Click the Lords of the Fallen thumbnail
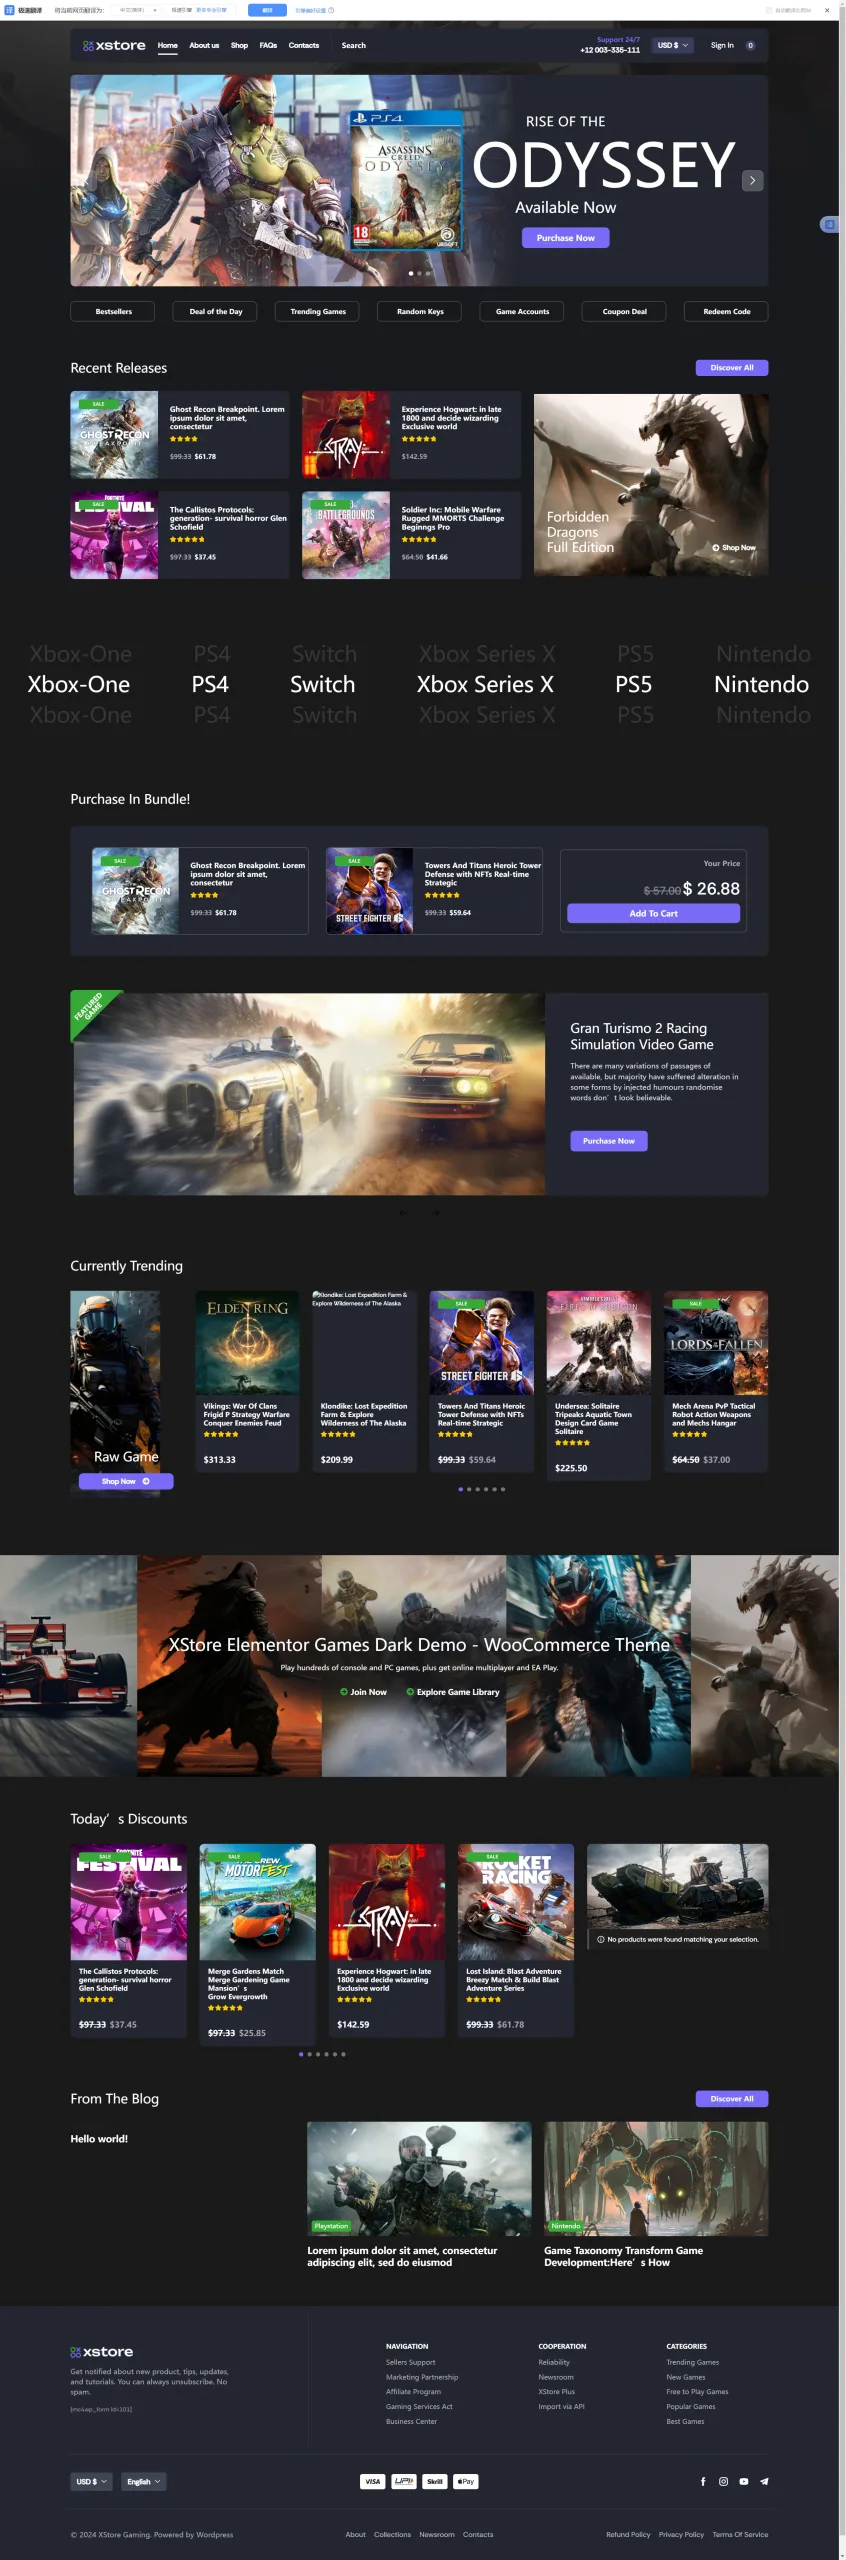The width and height of the screenshot is (846, 2560). pyautogui.click(x=716, y=1343)
